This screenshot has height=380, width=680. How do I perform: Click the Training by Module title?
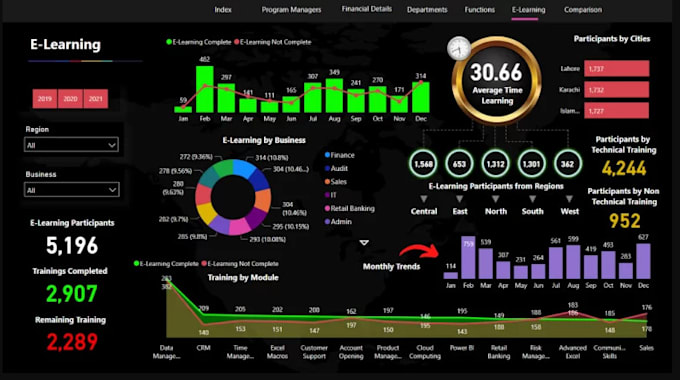[x=243, y=278]
